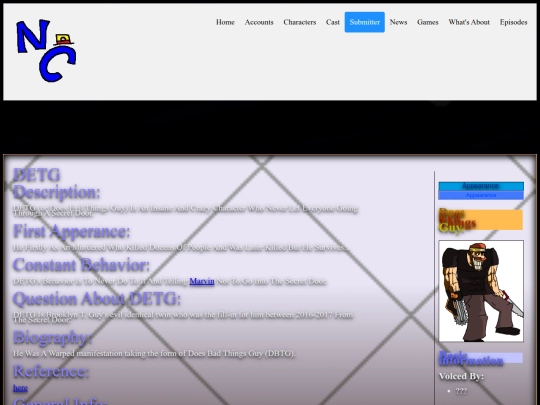Select Cast in the navigation bar
The height and width of the screenshot is (405, 540).
(x=333, y=22)
